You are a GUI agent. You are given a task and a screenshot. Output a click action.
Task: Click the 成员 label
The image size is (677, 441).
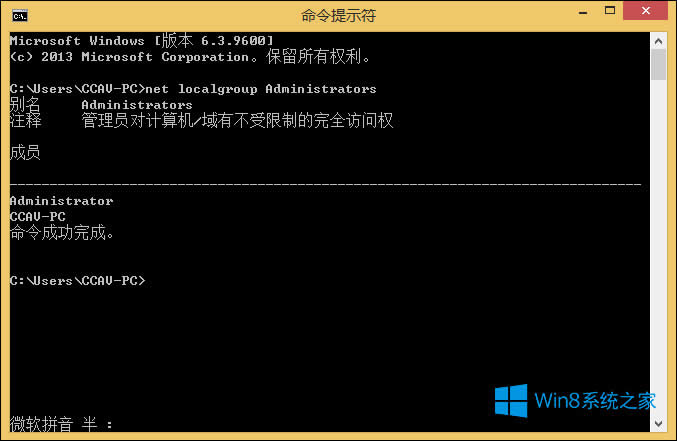tap(25, 152)
